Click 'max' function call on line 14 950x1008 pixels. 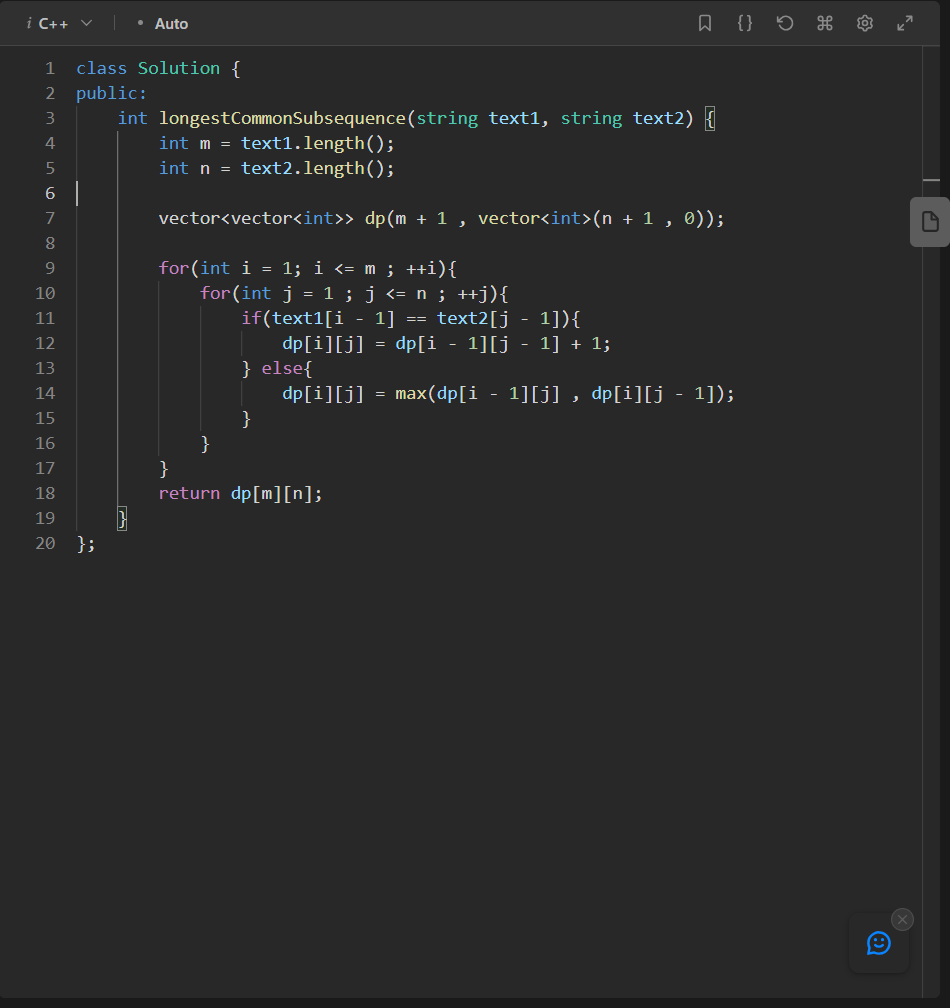(x=410, y=393)
